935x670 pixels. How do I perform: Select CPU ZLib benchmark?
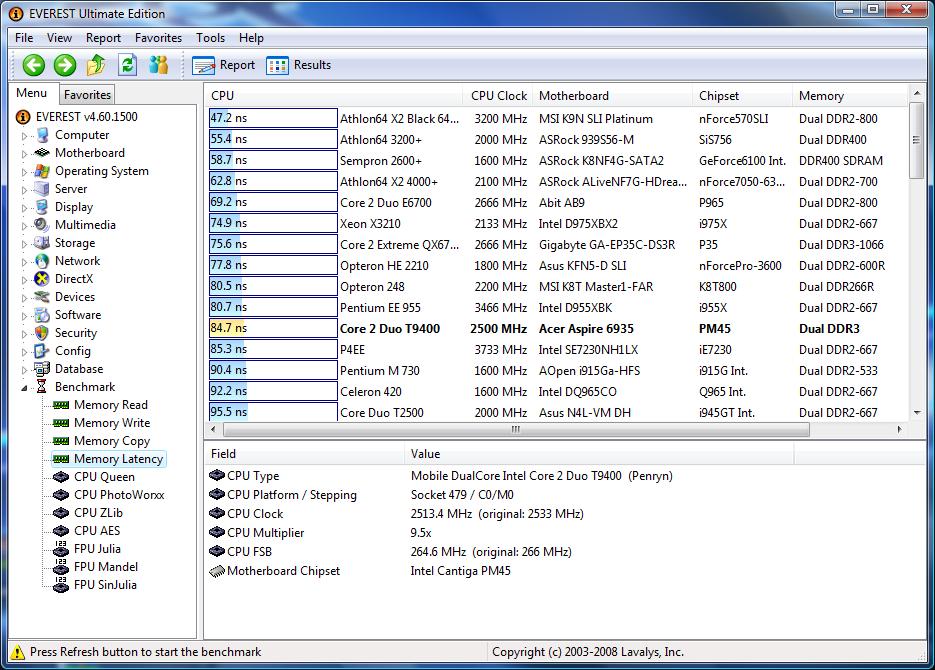[x=98, y=513]
